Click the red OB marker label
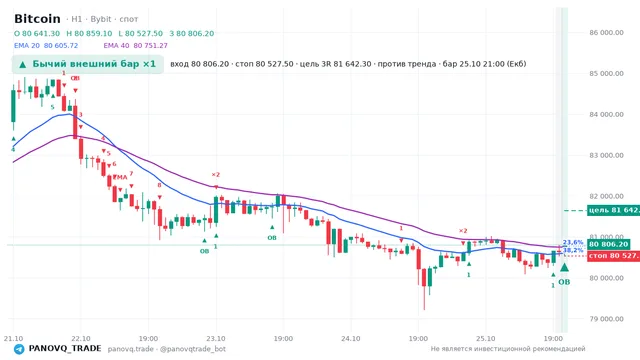Screen dimensions: 640x360 tap(75, 78)
